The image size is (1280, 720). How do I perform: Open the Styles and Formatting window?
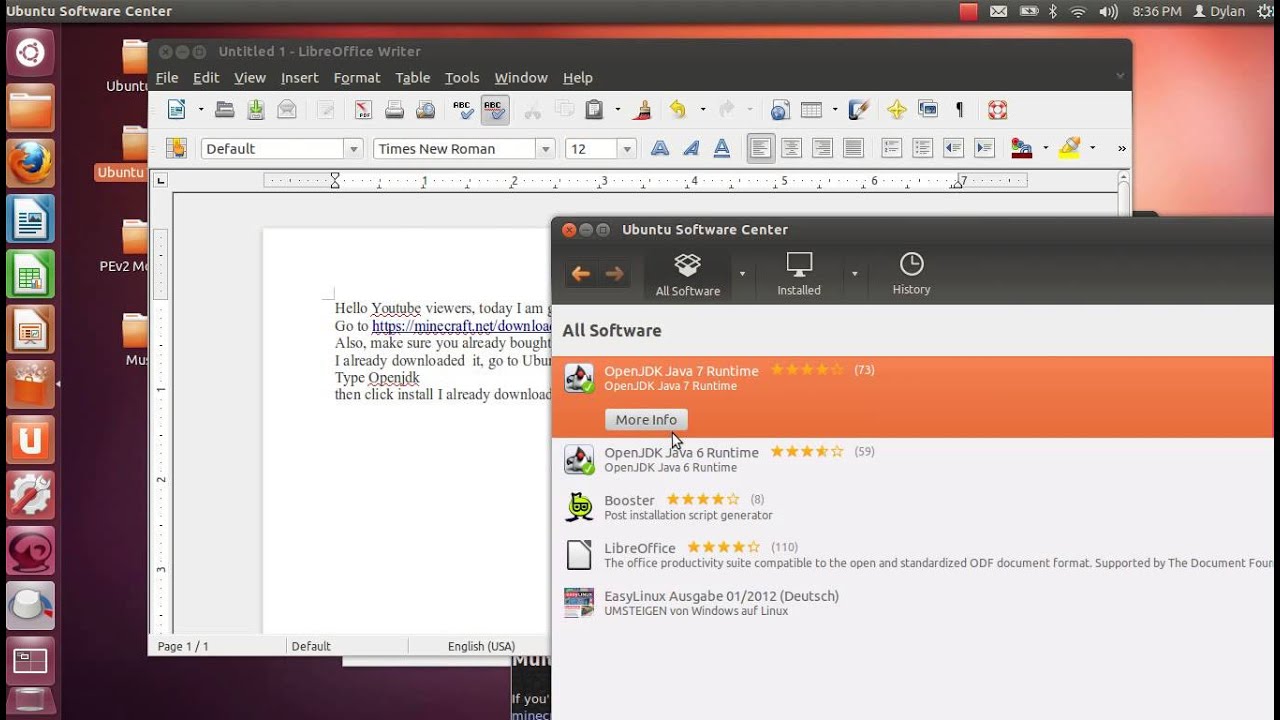[177, 148]
